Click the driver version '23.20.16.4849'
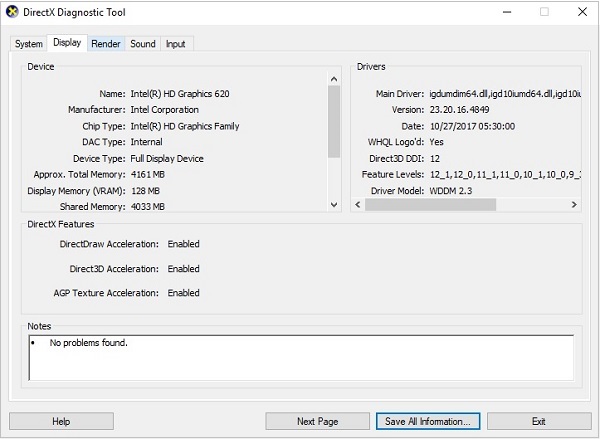Viewport: 600px width, 439px height. tap(459, 110)
